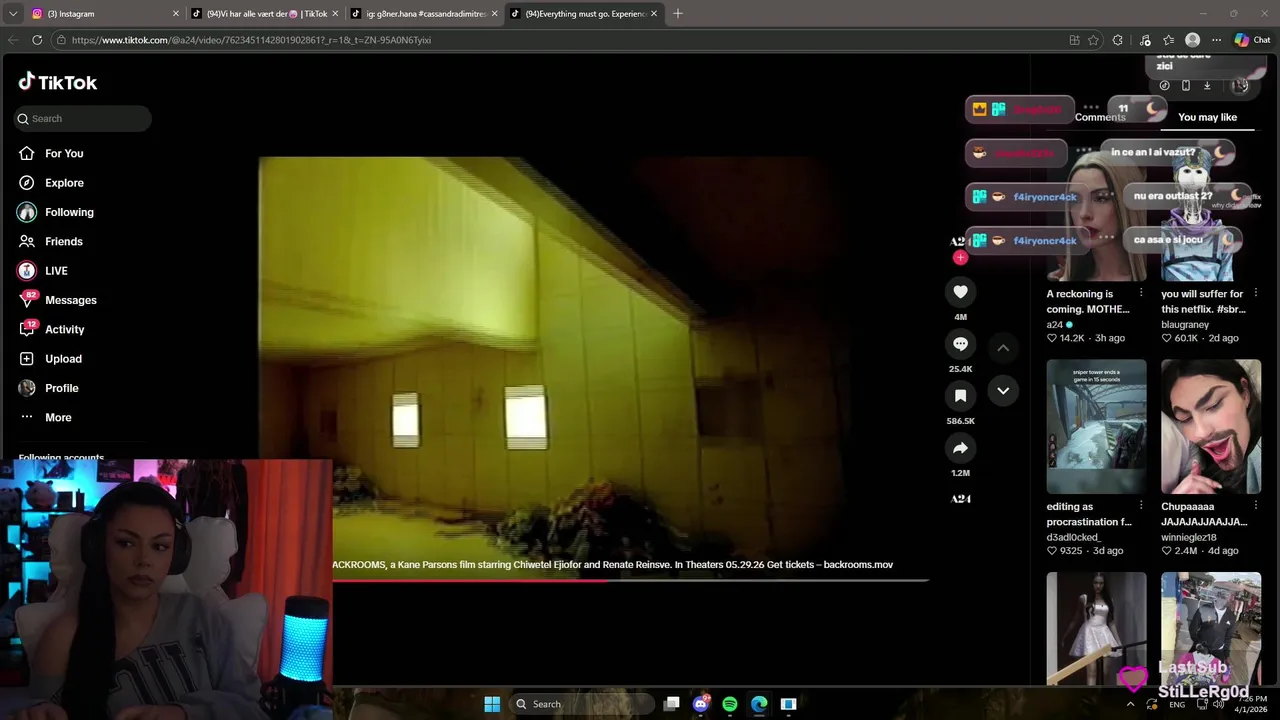1280x720 pixels.
Task: Switch to the You may like tab
Action: tap(1207, 117)
